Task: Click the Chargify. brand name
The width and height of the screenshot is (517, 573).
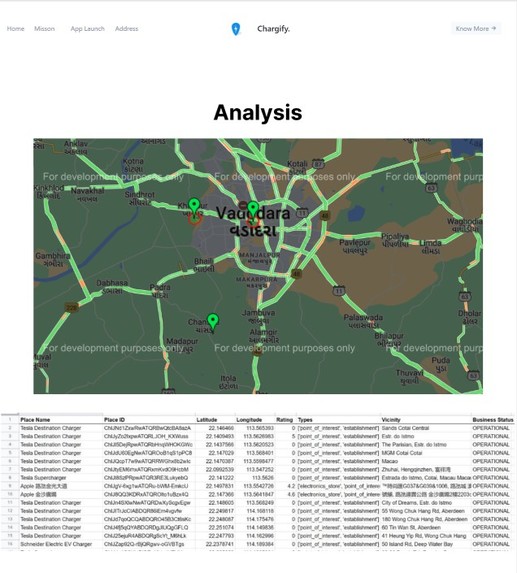Action: pyautogui.click(x=273, y=29)
